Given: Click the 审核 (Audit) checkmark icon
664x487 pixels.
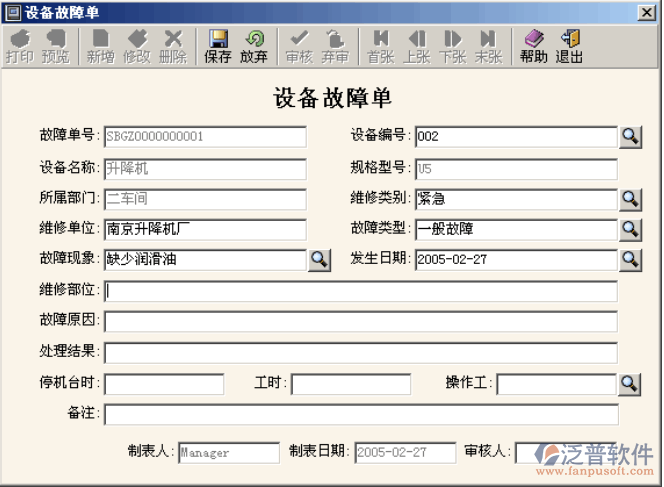Looking at the screenshot, I should [x=298, y=47].
